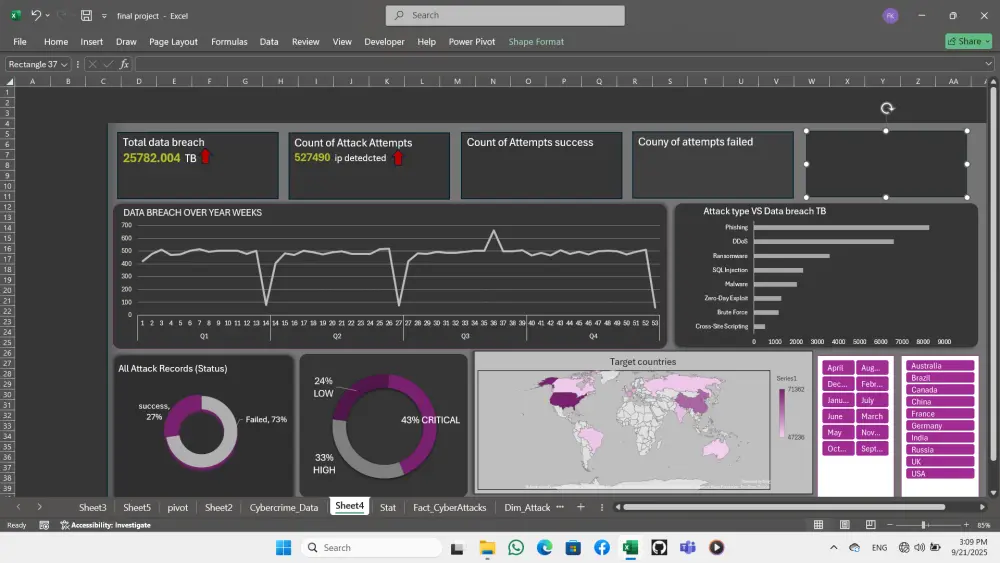Click the Share button
Screen dimensions: 1000x563
[x=968, y=41]
